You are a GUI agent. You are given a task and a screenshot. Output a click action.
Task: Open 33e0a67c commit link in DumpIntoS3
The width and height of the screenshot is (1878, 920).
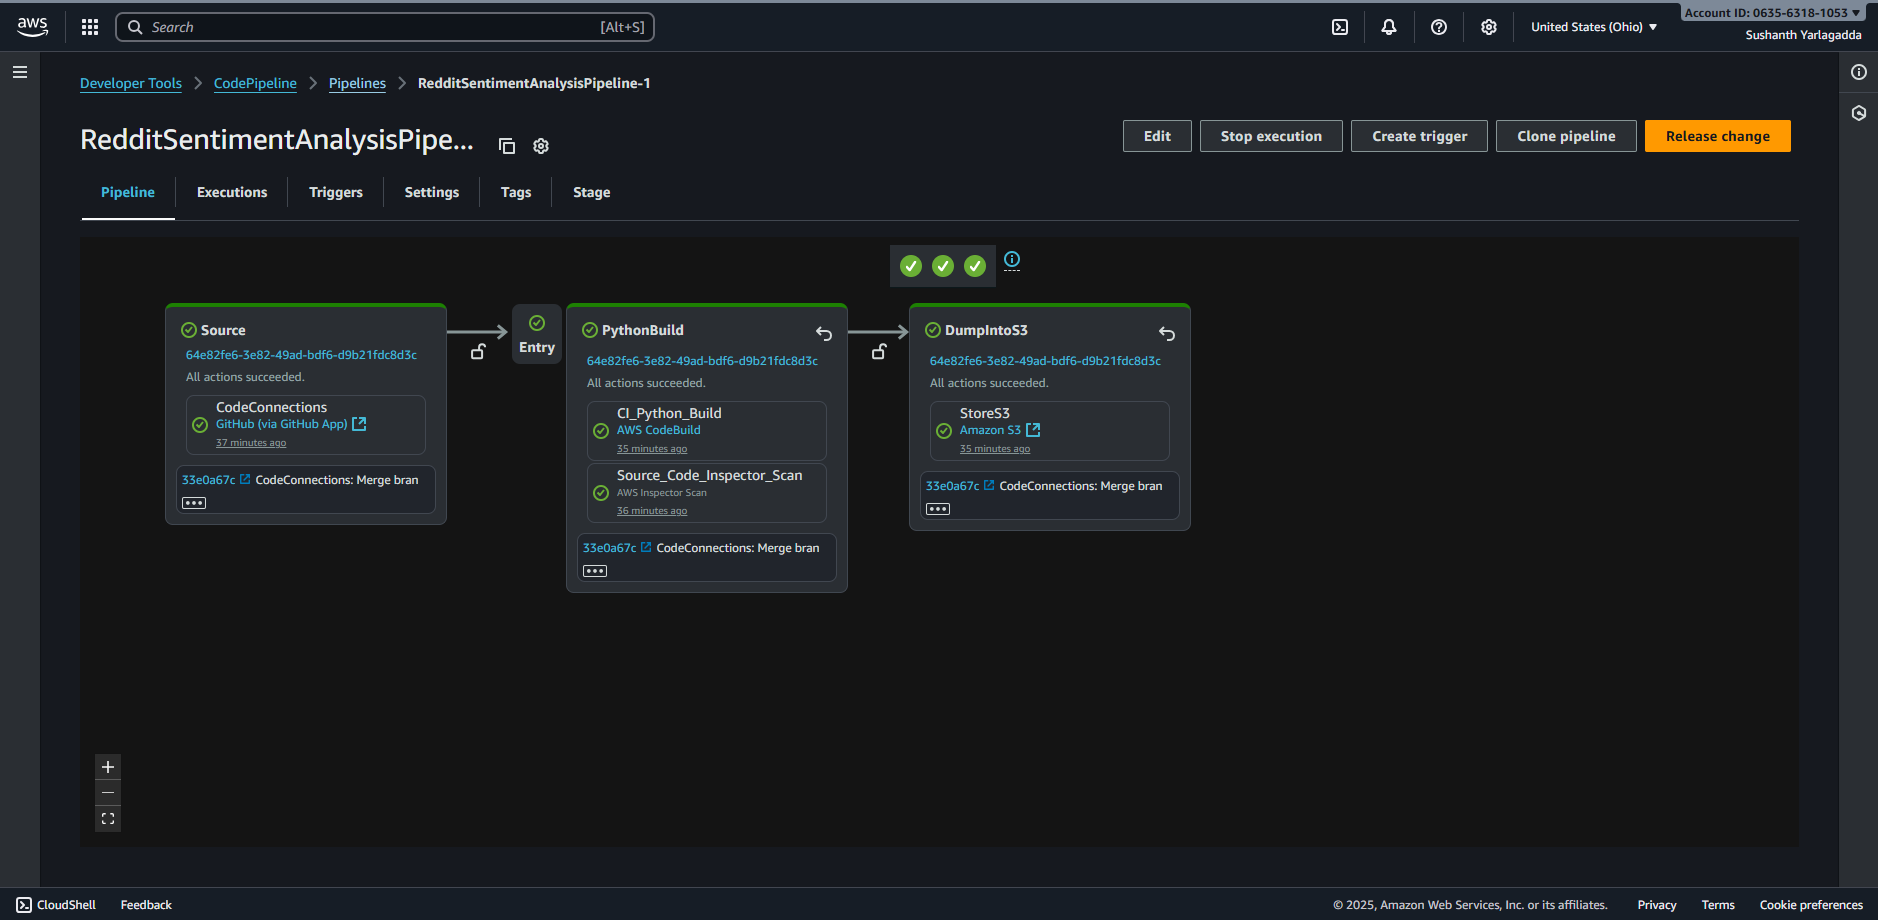point(960,486)
